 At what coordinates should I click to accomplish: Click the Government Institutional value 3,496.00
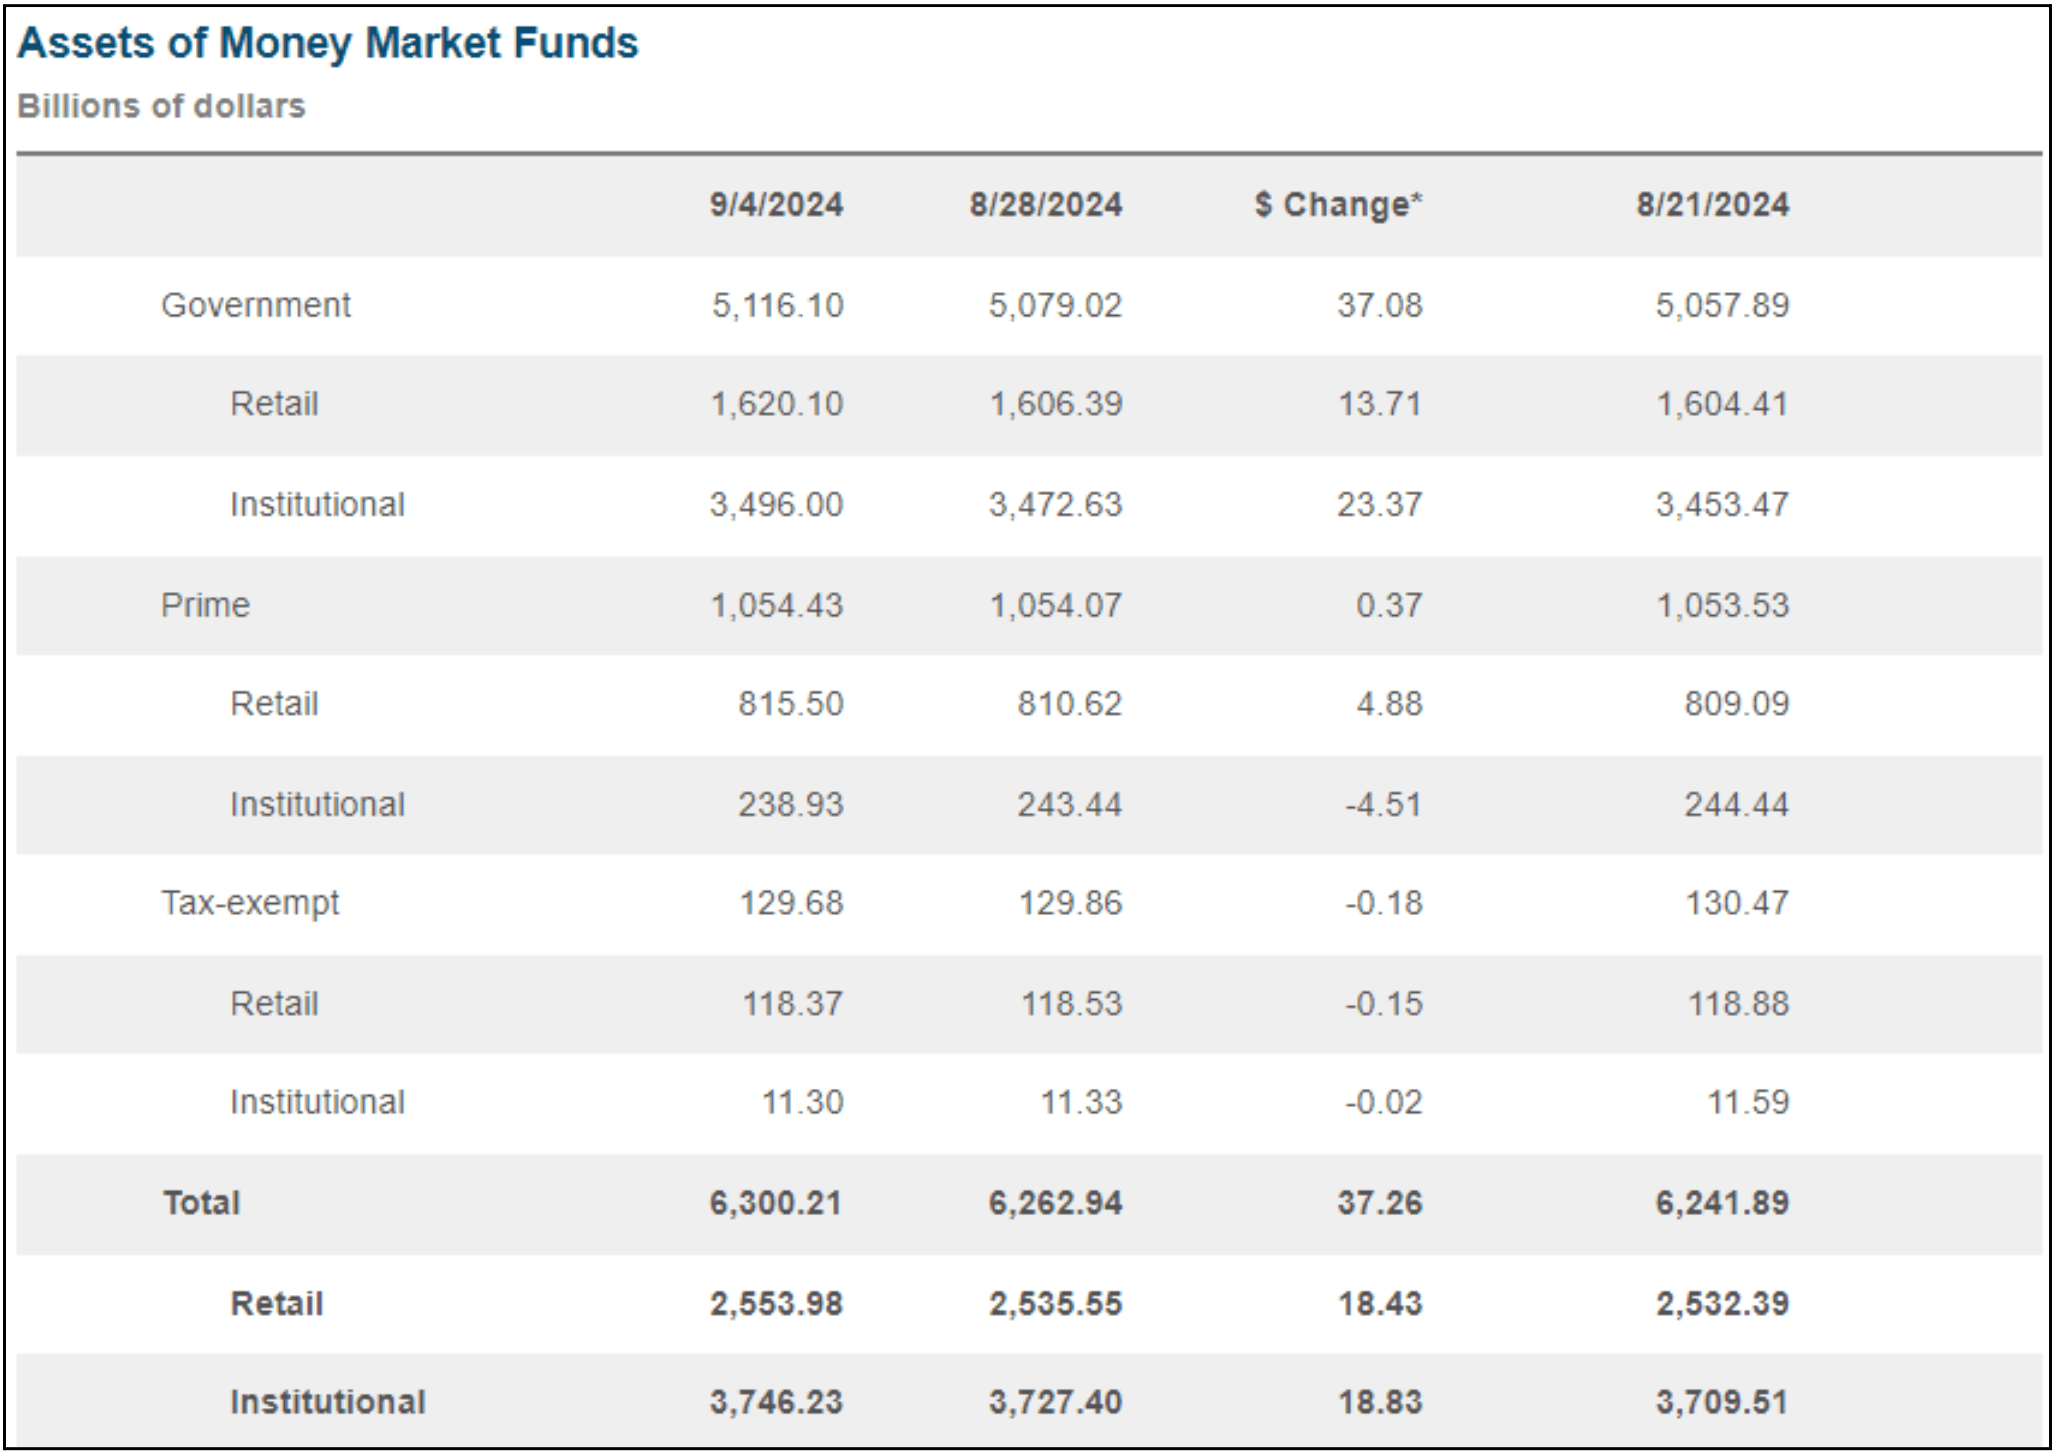pyautogui.click(x=776, y=504)
